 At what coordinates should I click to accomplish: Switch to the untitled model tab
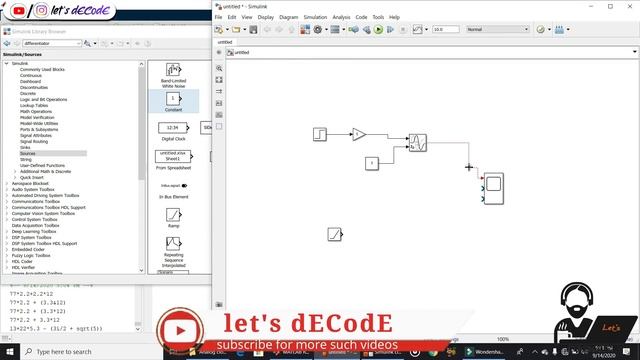point(225,42)
